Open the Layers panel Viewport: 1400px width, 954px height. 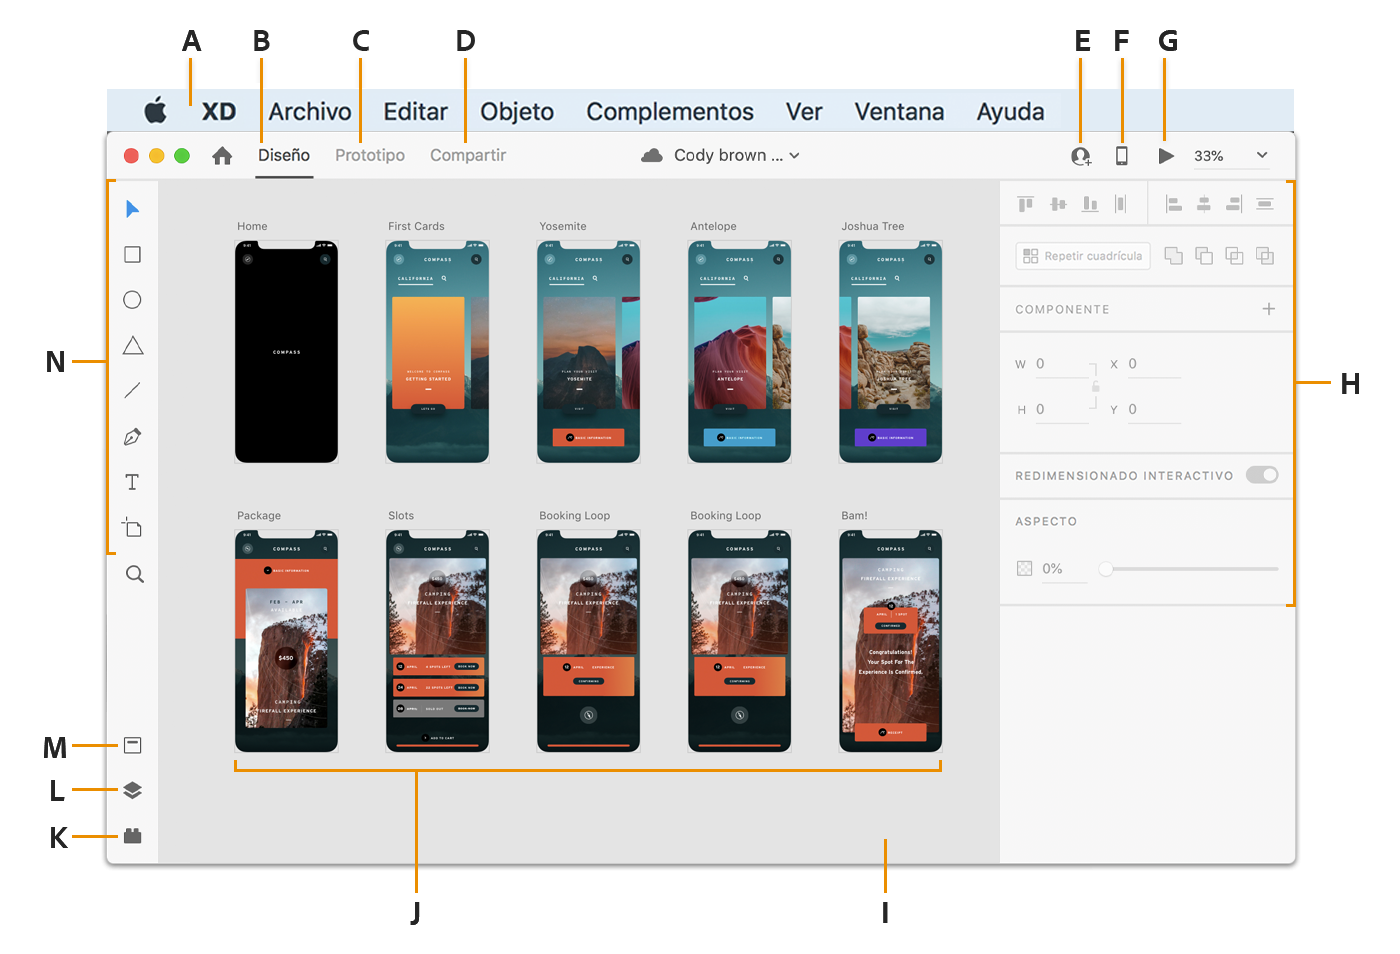pyautogui.click(x=132, y=790)
